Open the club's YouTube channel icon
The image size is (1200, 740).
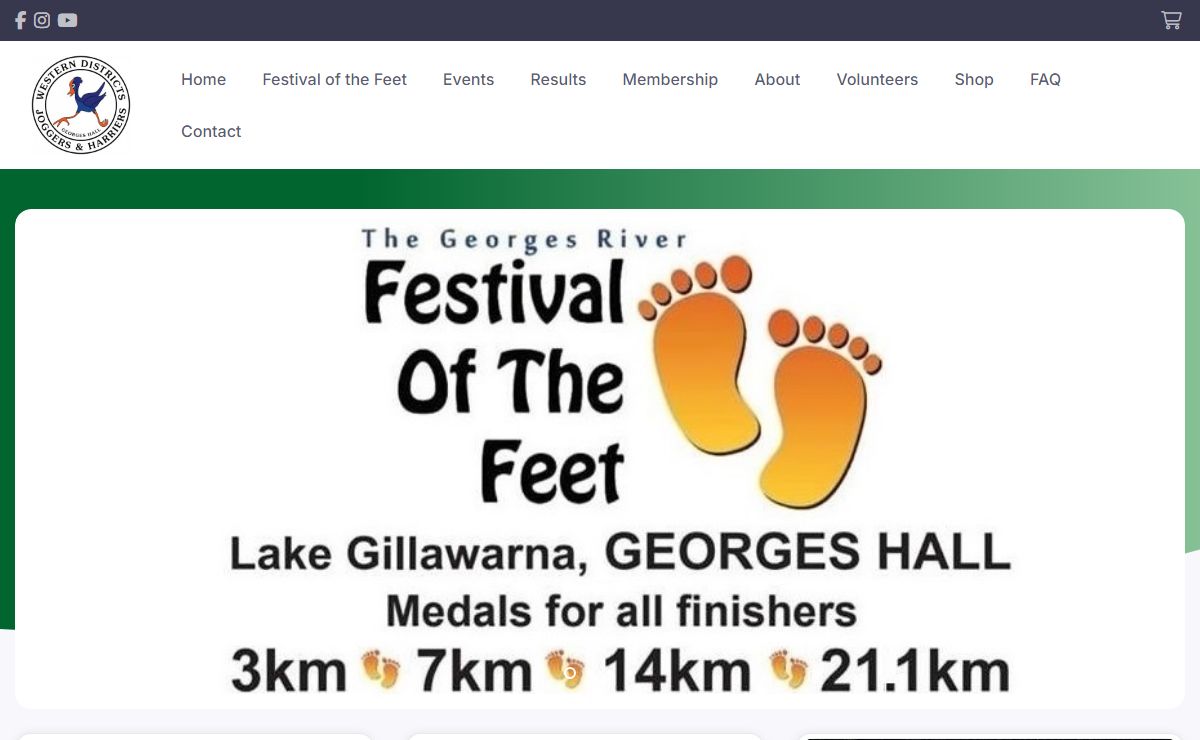click(x=67, y=20)
